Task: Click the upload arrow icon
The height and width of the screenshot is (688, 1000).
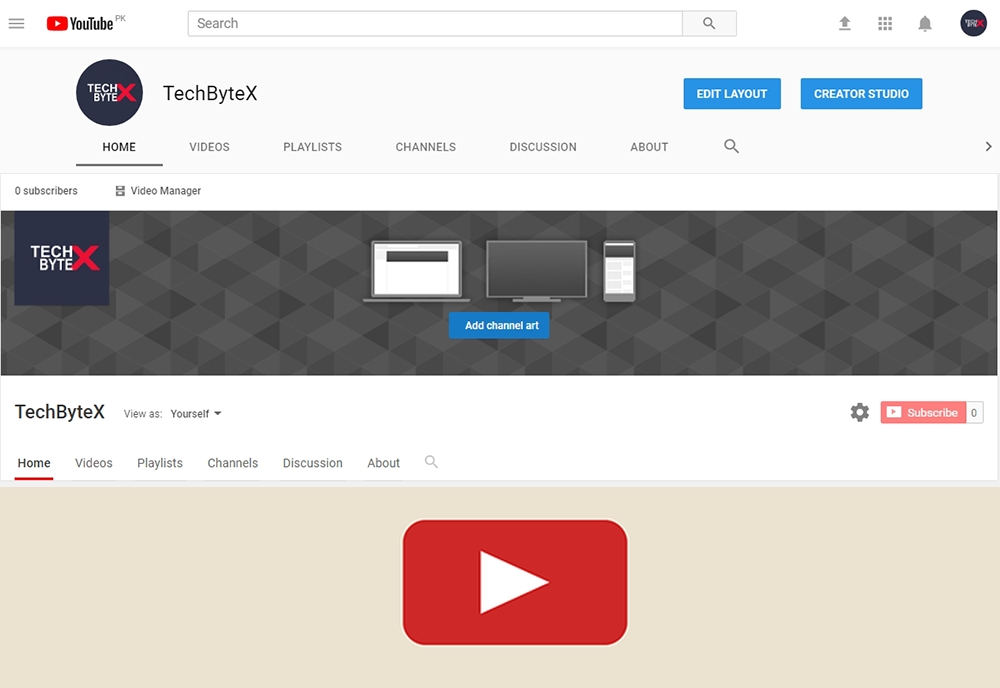Action: point(844,23)
